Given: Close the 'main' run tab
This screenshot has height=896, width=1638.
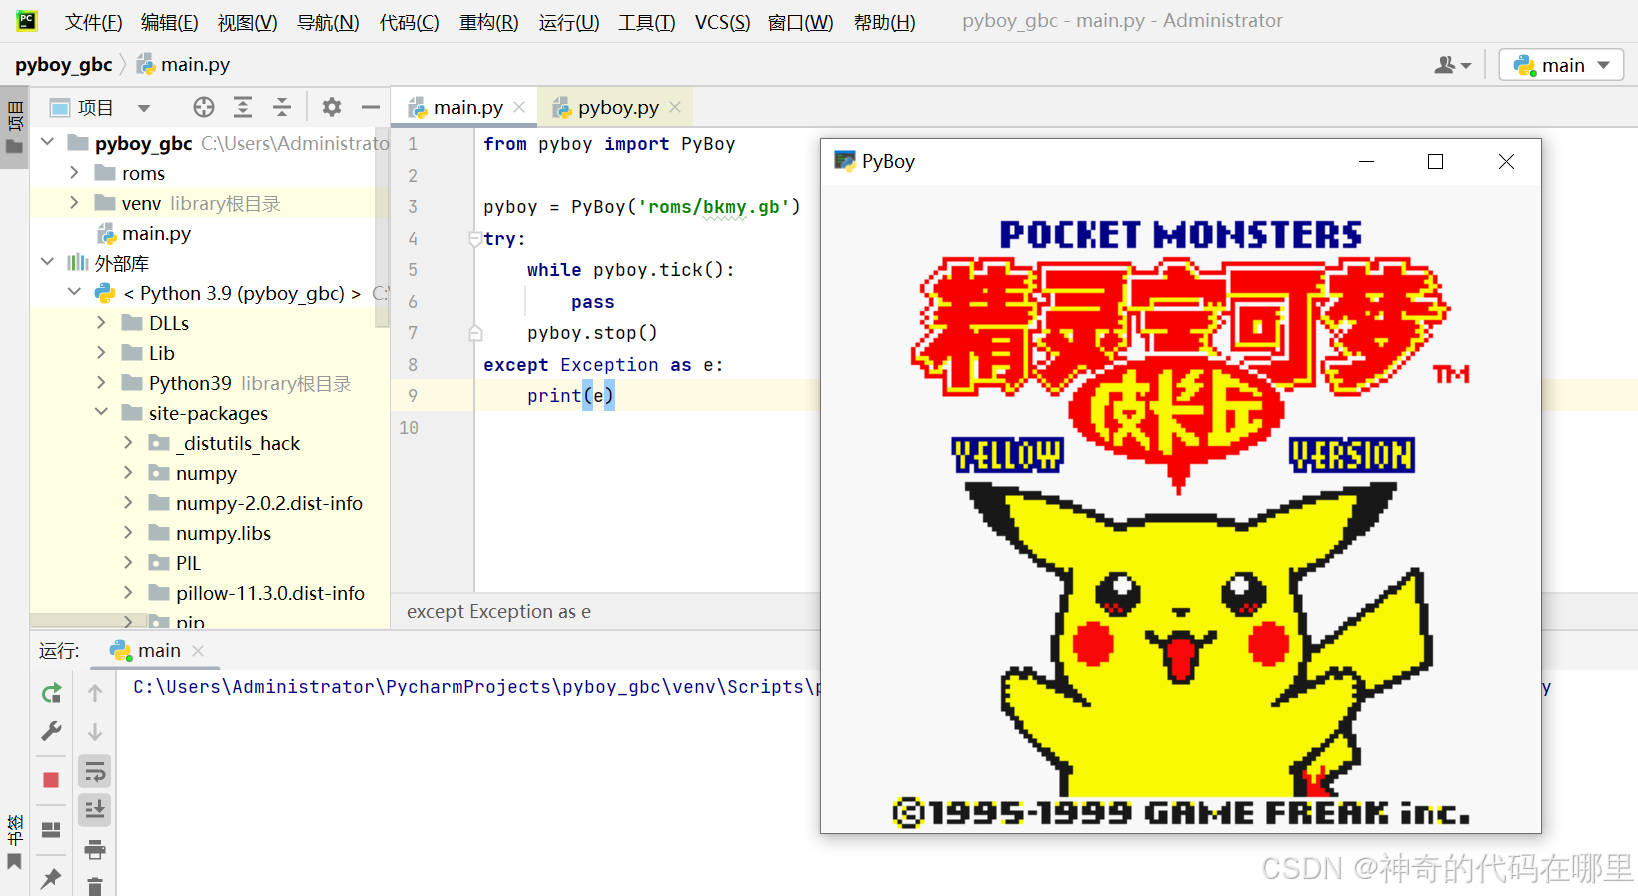Looking at the screenshot, I should coord(198,651).
